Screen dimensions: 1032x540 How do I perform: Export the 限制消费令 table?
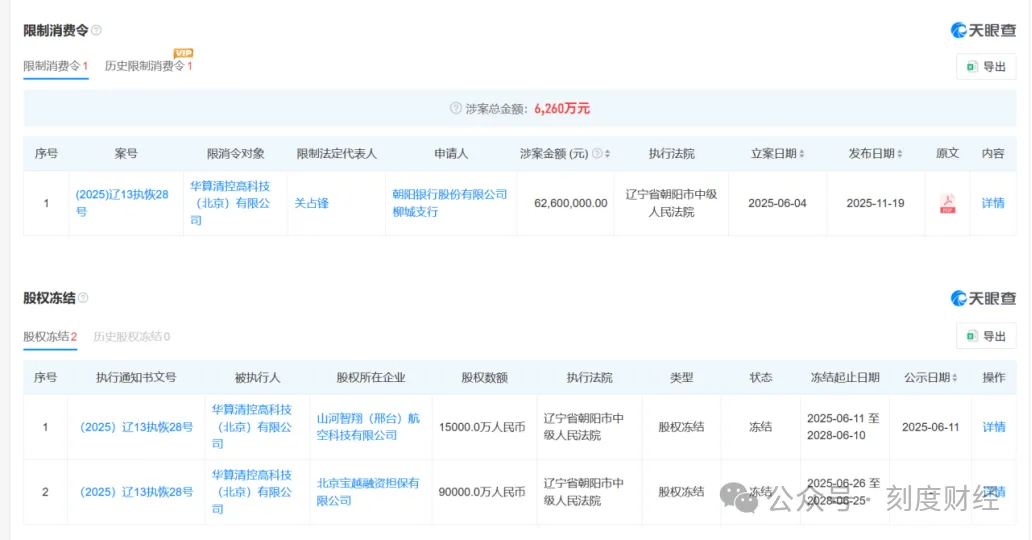tap(986, 67)
